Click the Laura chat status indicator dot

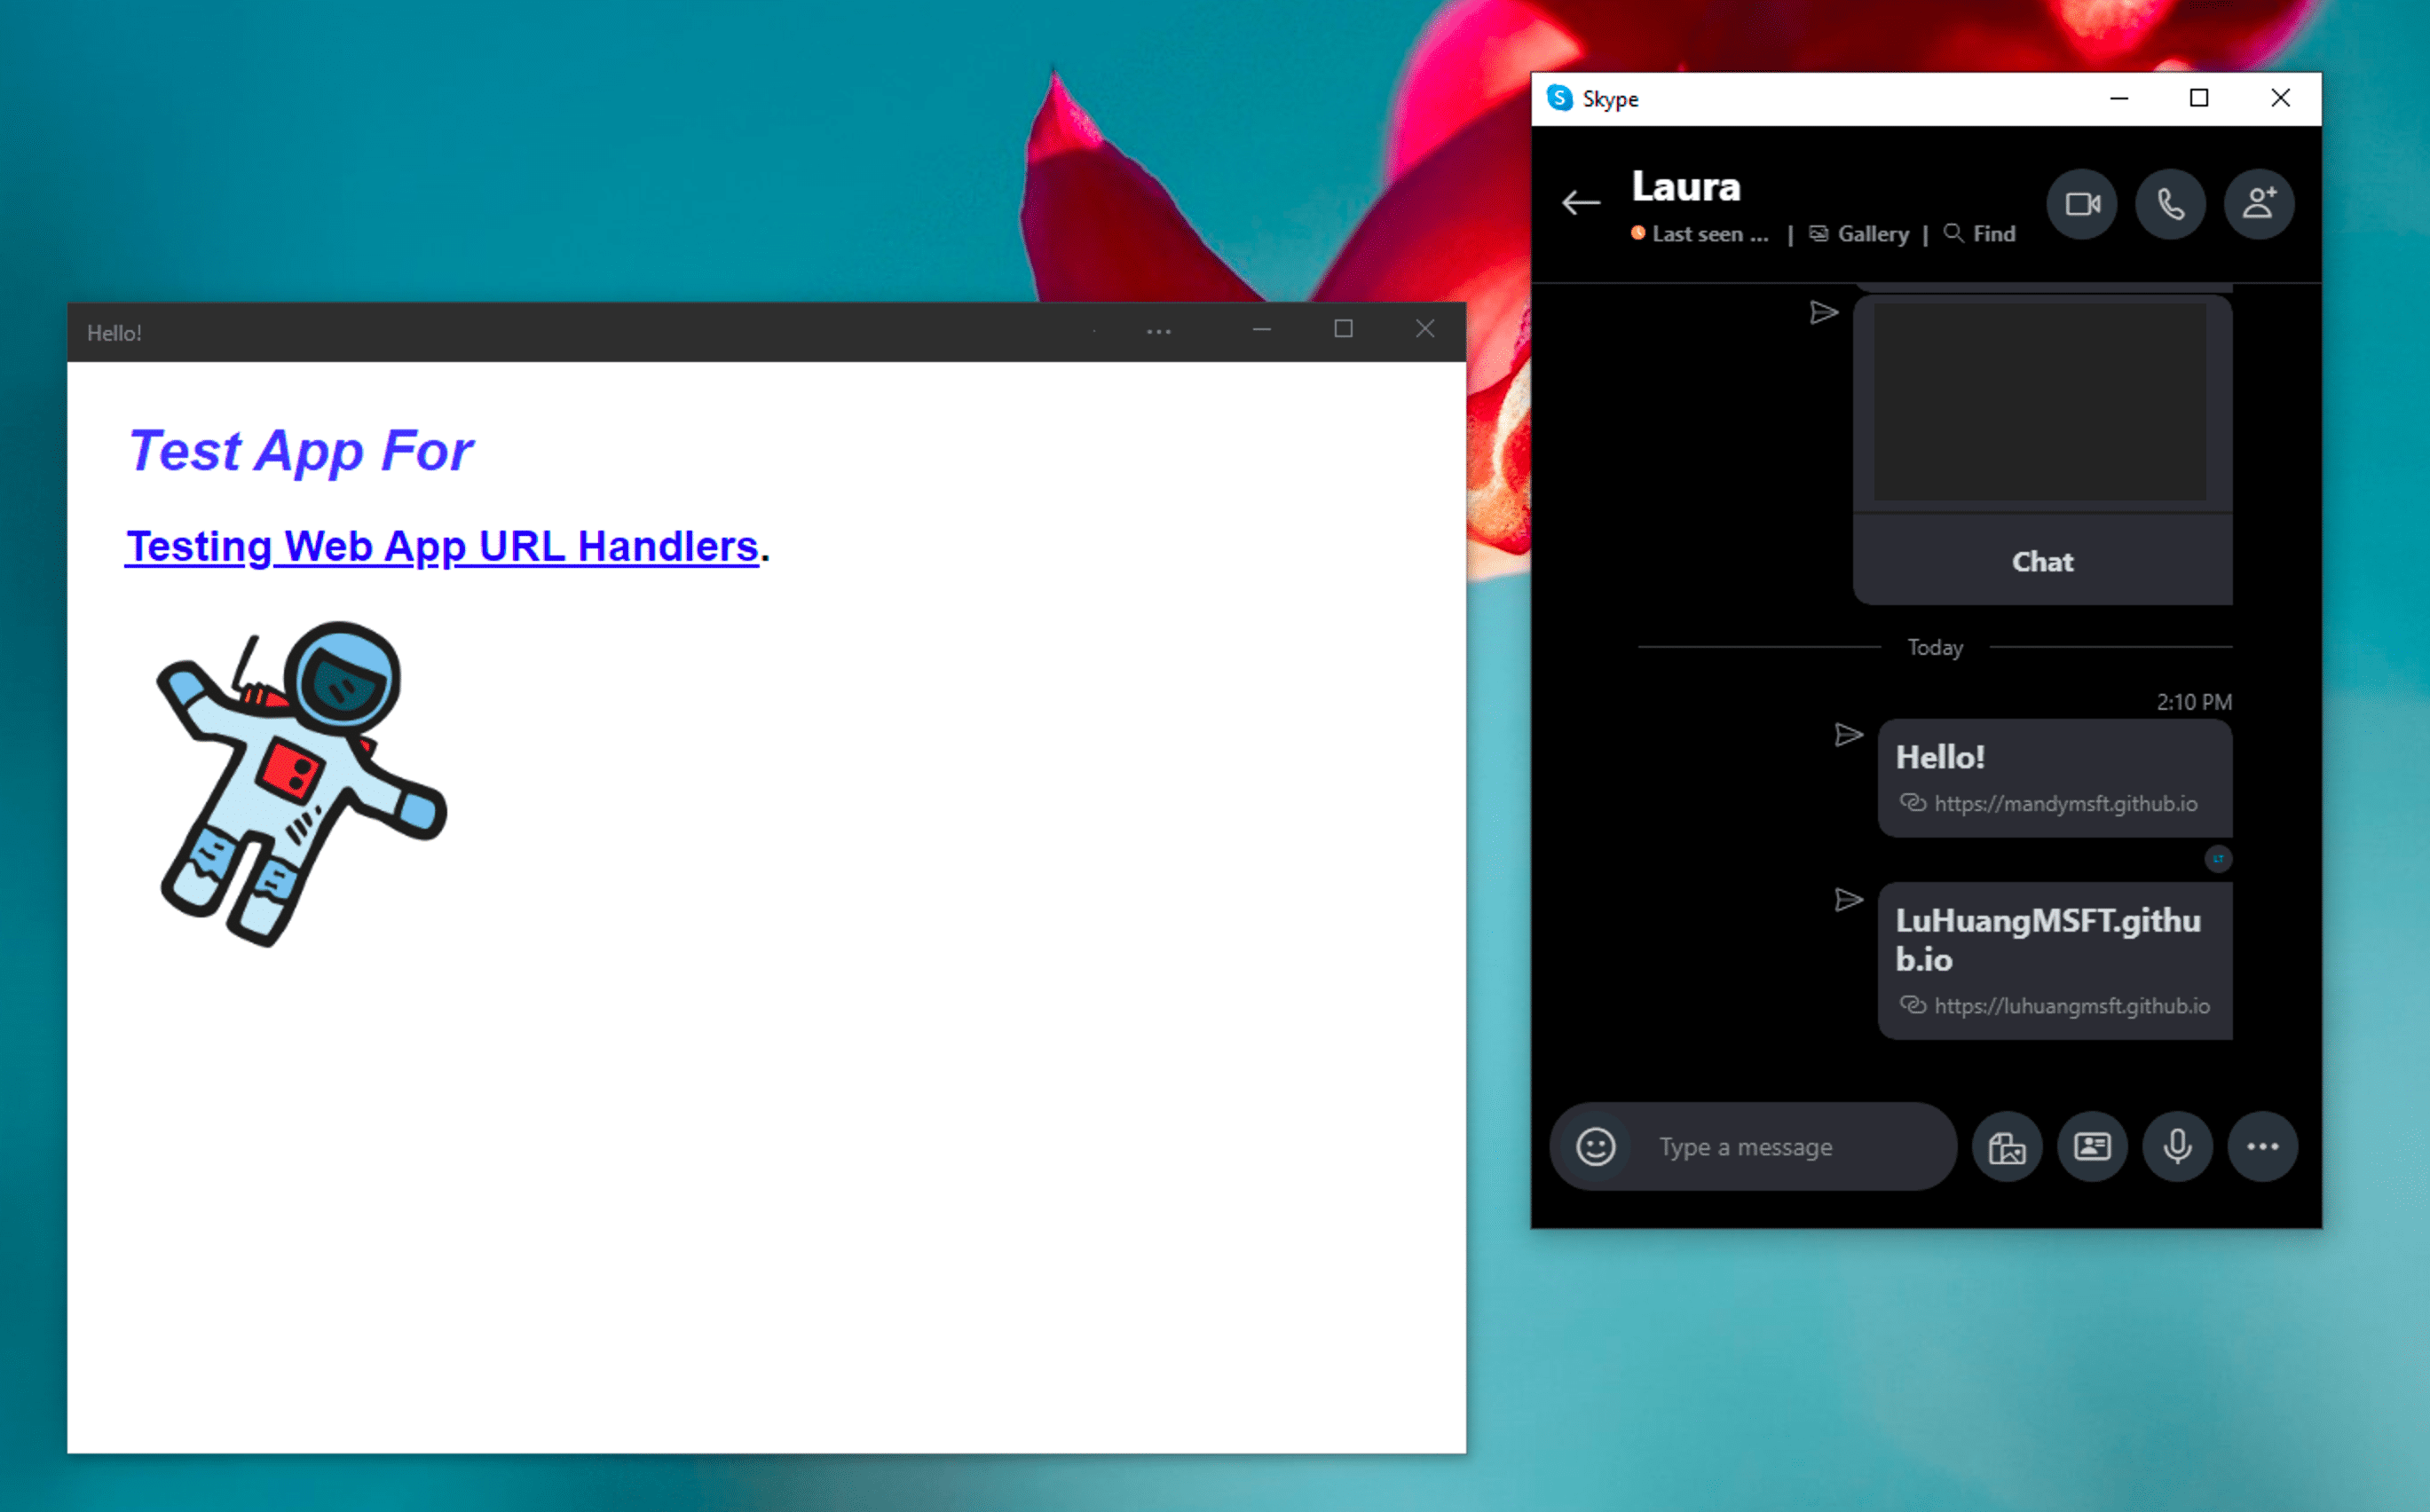[x=1636, y=232]
